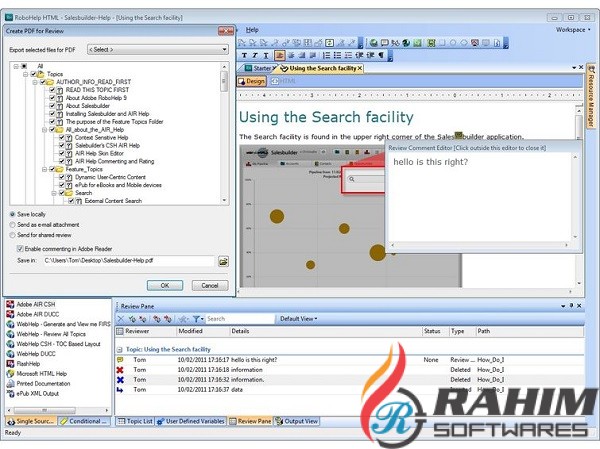Collapse the Feature_Topics folder
This screenshot has width=600, height=449.
[x=44, y=169]
